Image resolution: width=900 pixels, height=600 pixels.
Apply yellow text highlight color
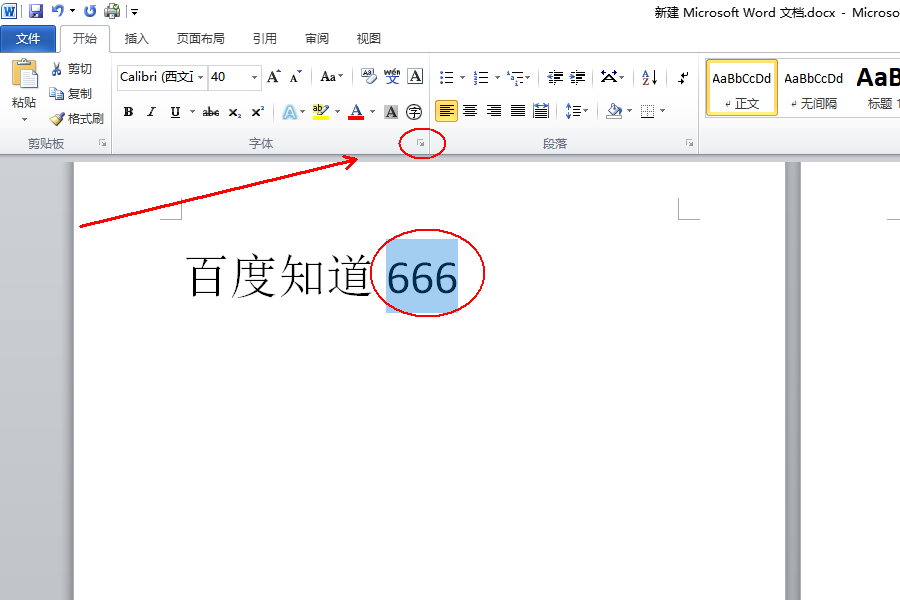[x=320, y=112]
